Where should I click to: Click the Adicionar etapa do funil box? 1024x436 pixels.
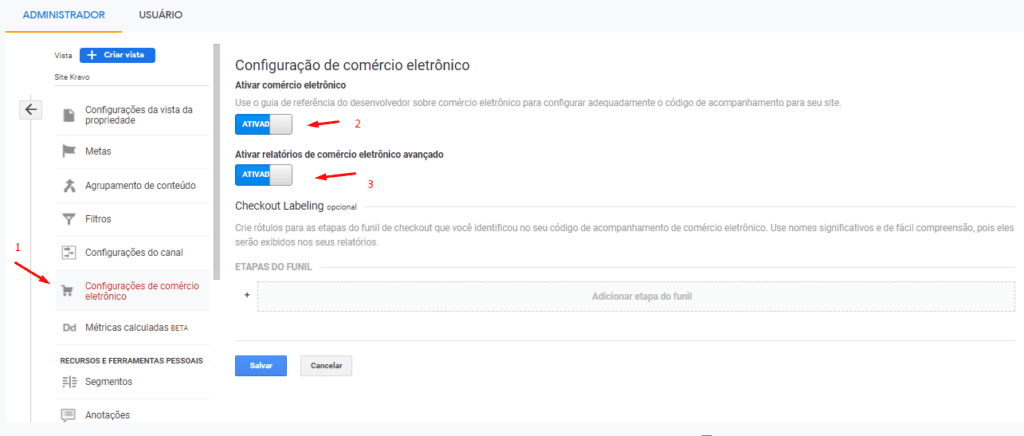tap(639, 296)
